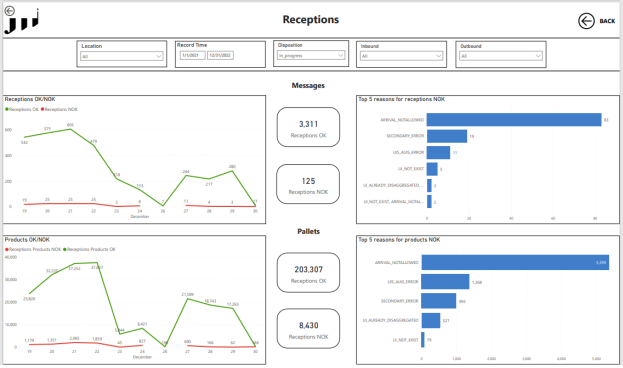Click the 605 peak data point label
The height and width of the screenshot is (368, 623).
tap(70, 125)
